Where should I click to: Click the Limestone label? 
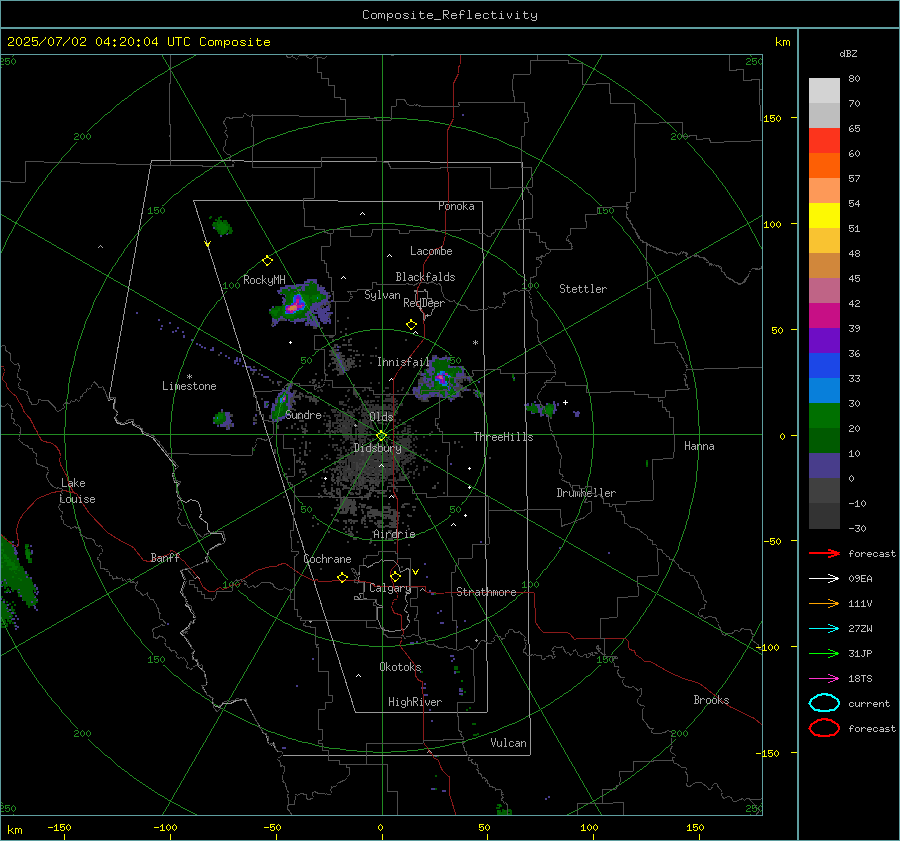tap(189, 386)
